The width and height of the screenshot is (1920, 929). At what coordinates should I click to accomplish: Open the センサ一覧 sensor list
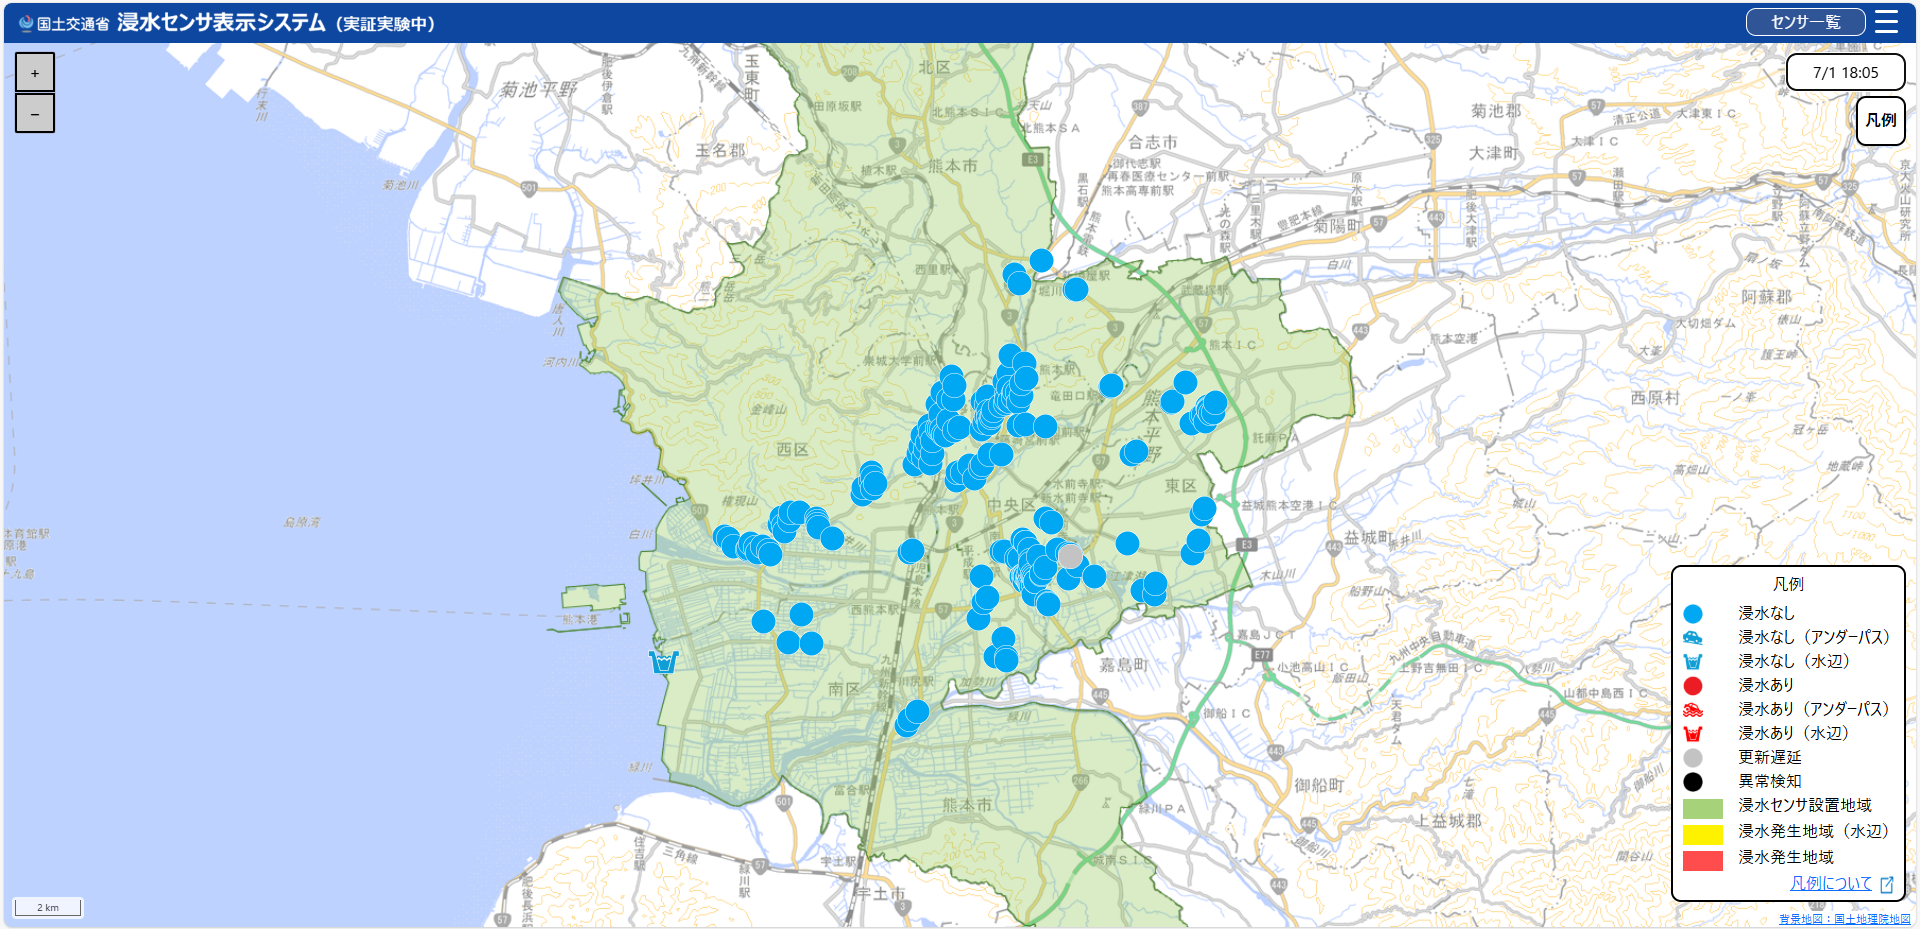[1805, 22]
